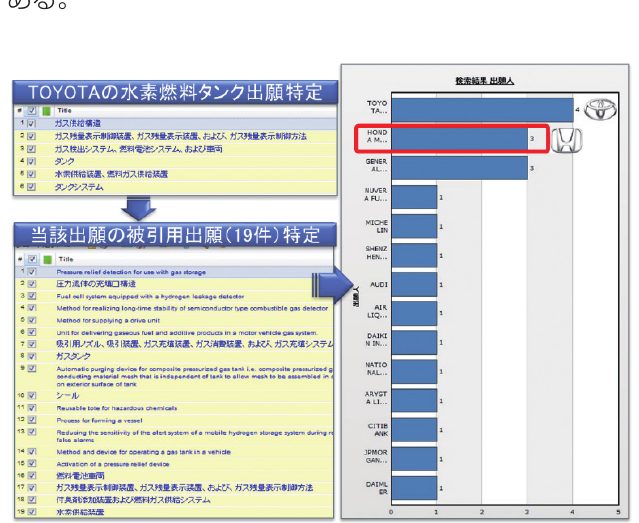The width and height of the screenshot is (639, 523).
Task: Select the DAIMLER bar
Action: 414,488
